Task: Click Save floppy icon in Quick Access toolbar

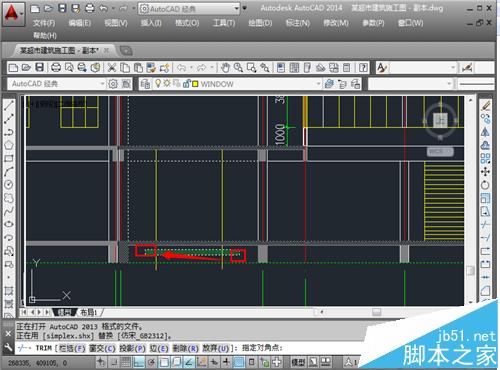Action: [62, 8]
